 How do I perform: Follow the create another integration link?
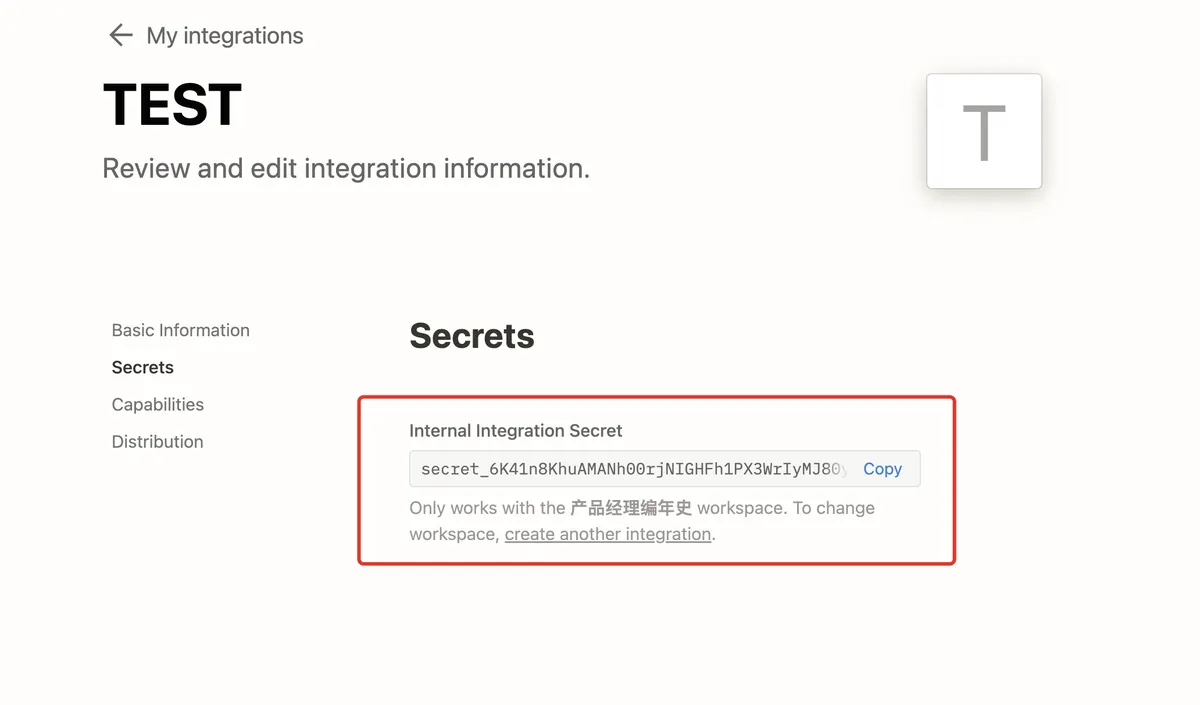608,534
